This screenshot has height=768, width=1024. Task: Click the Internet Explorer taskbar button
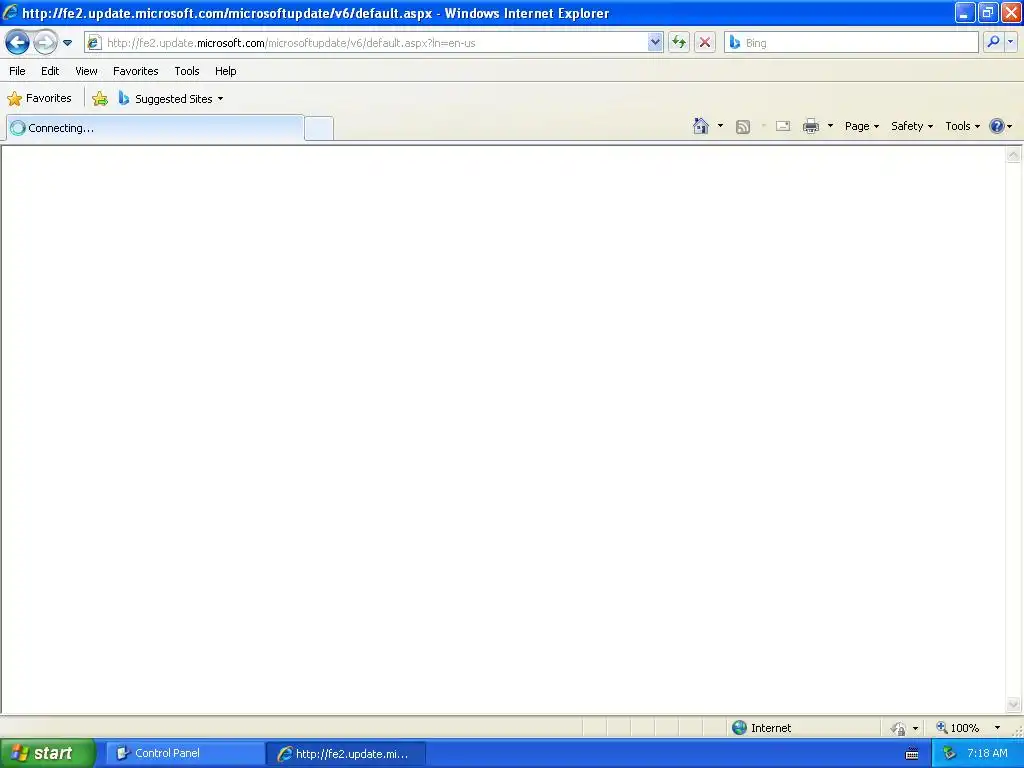(346, 754)
